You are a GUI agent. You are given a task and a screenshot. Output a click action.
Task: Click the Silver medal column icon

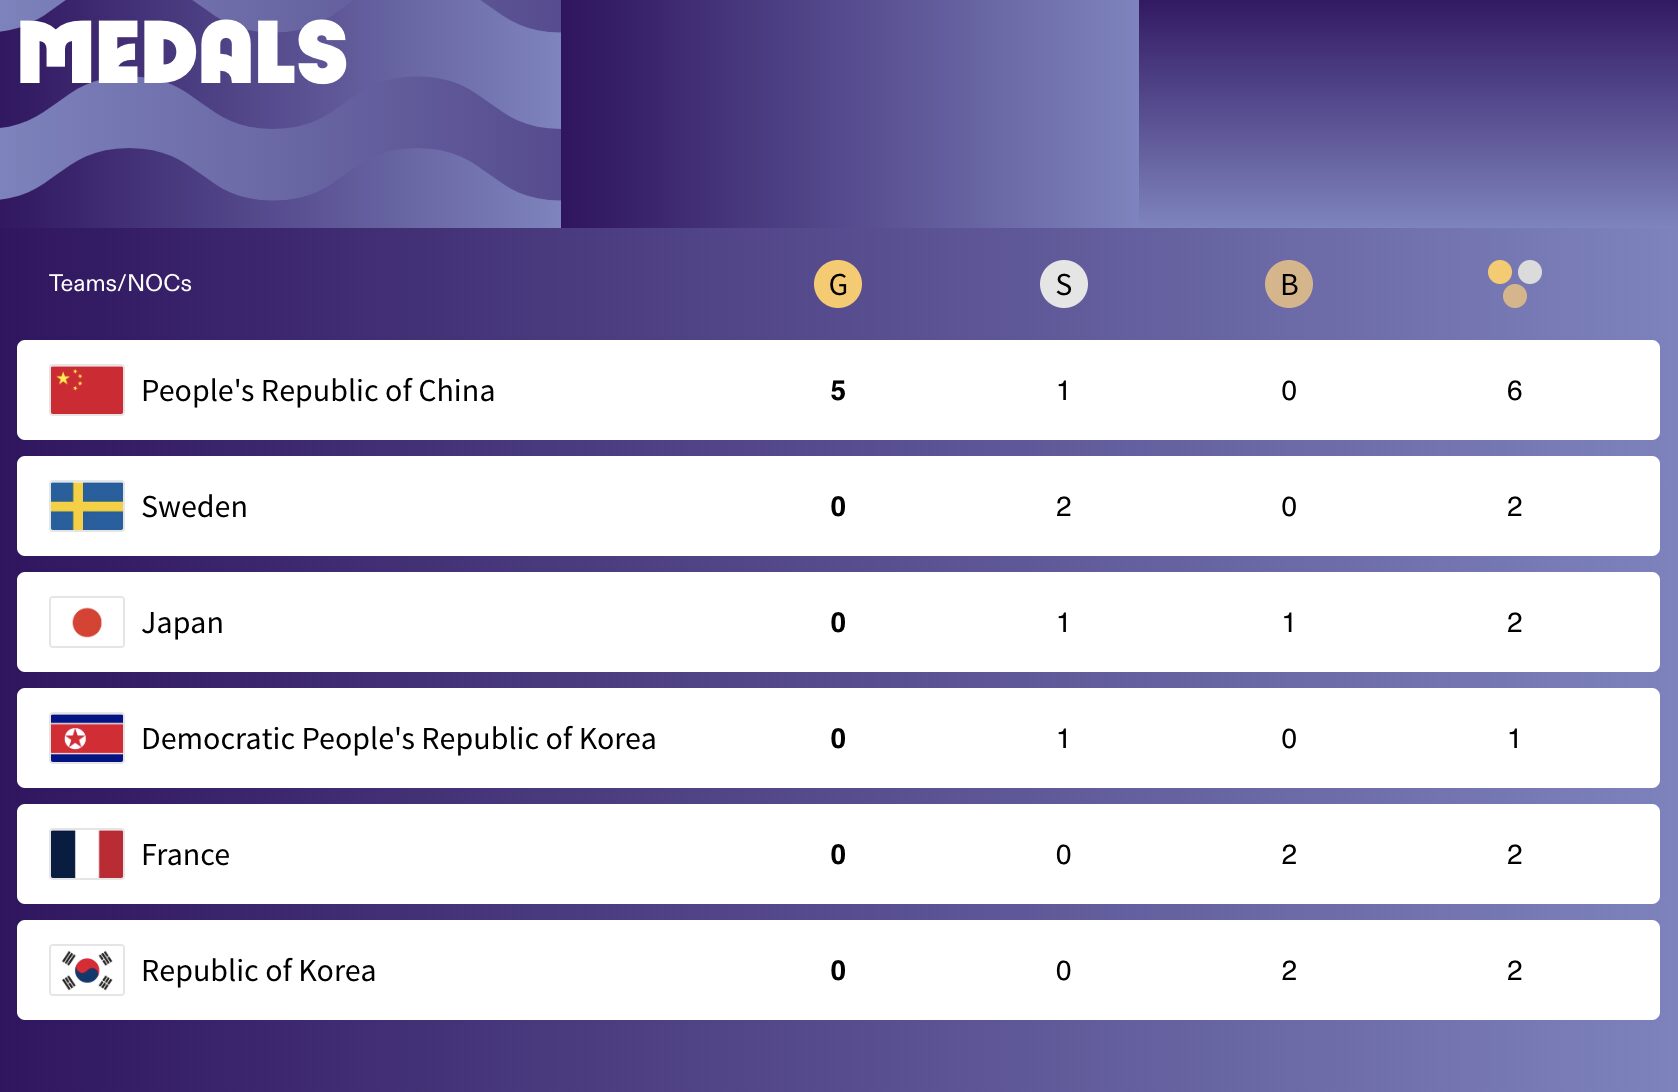pos(1063,284)
